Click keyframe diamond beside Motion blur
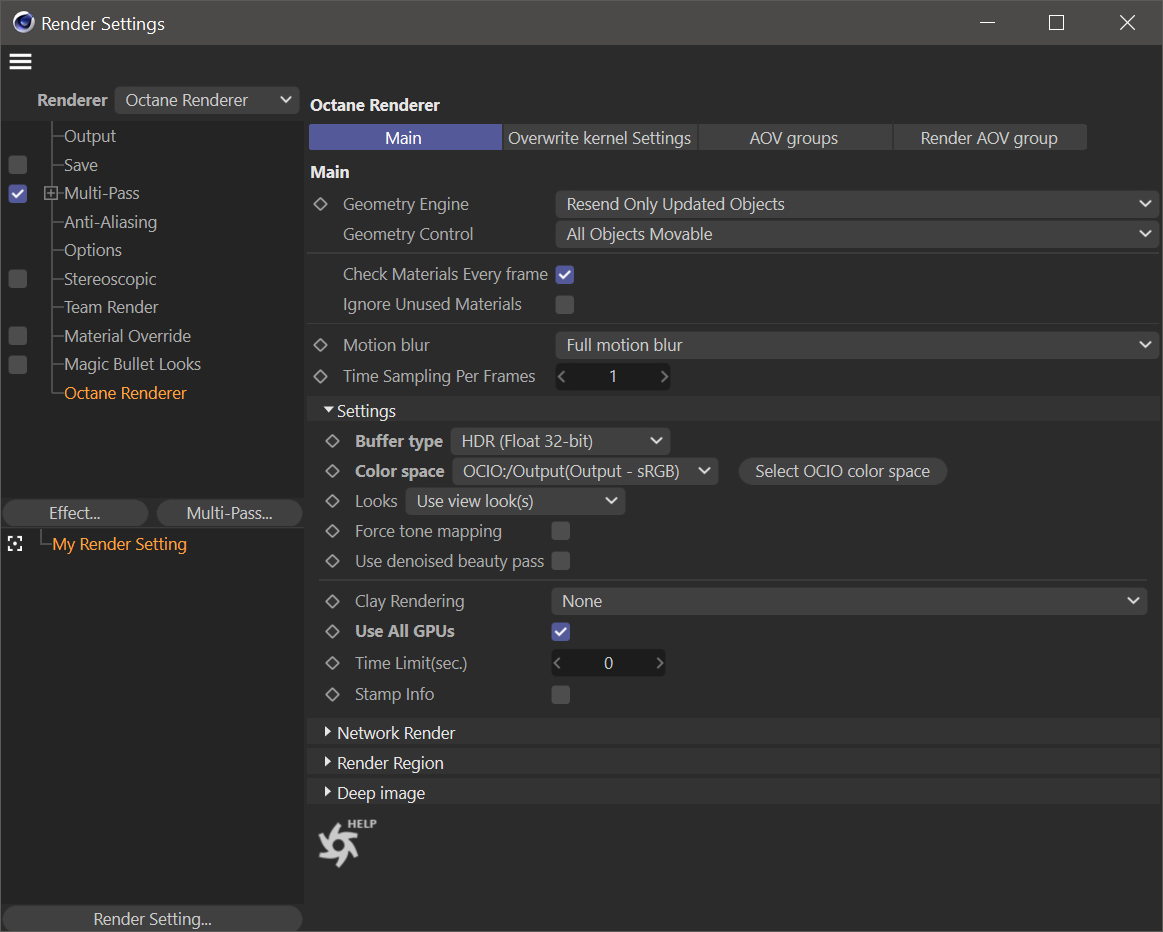 (321, 345)
